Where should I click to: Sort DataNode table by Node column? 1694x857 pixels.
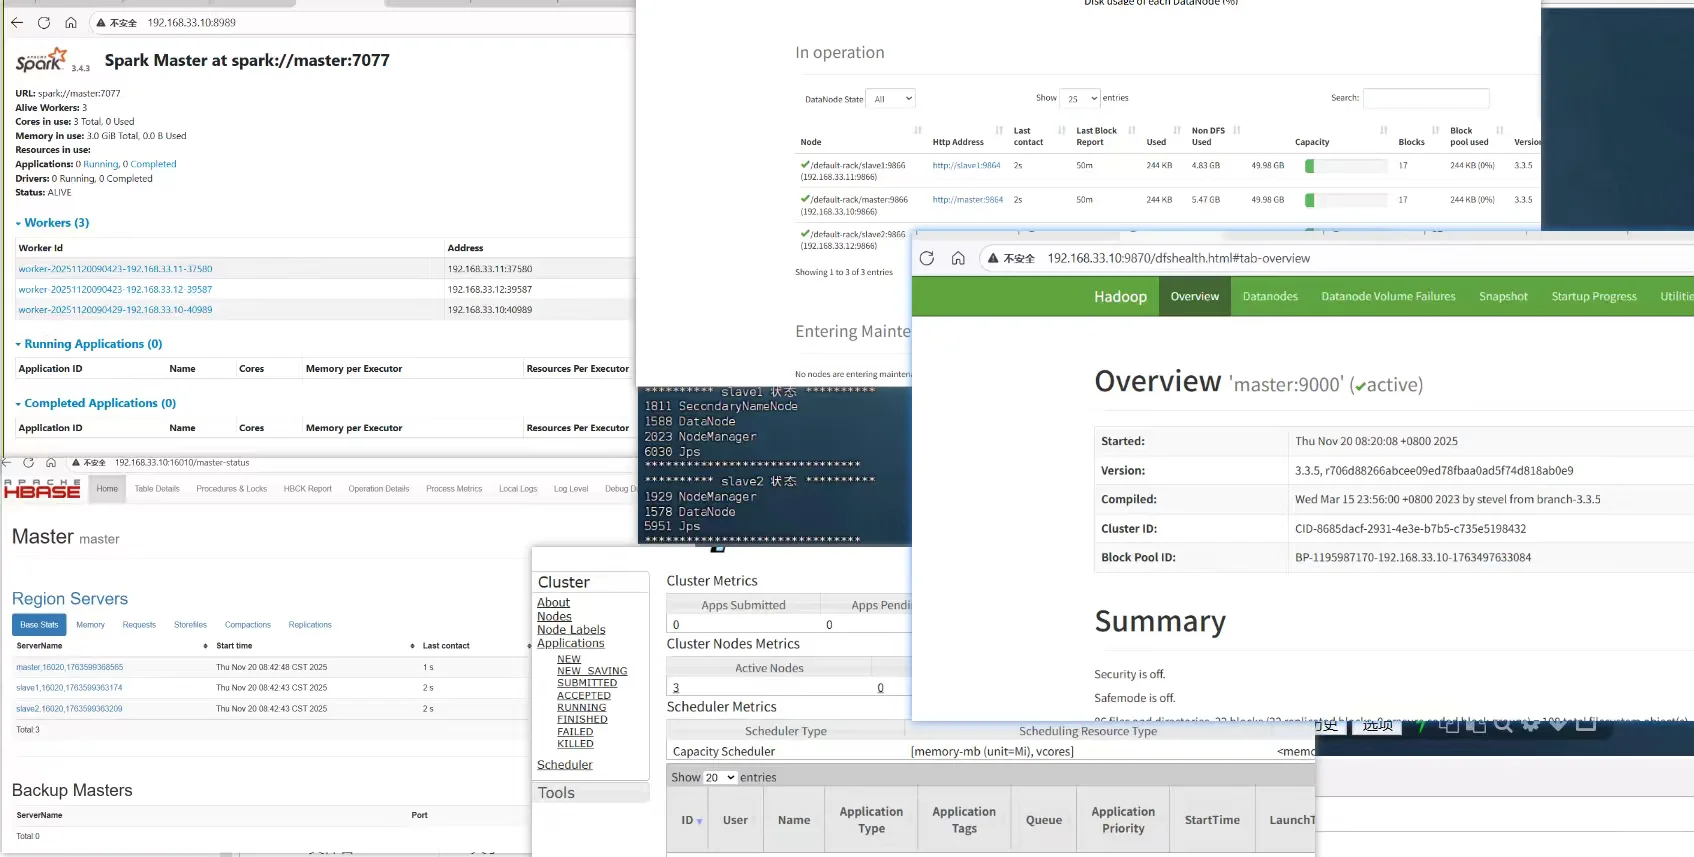click(x=918, y=131)
